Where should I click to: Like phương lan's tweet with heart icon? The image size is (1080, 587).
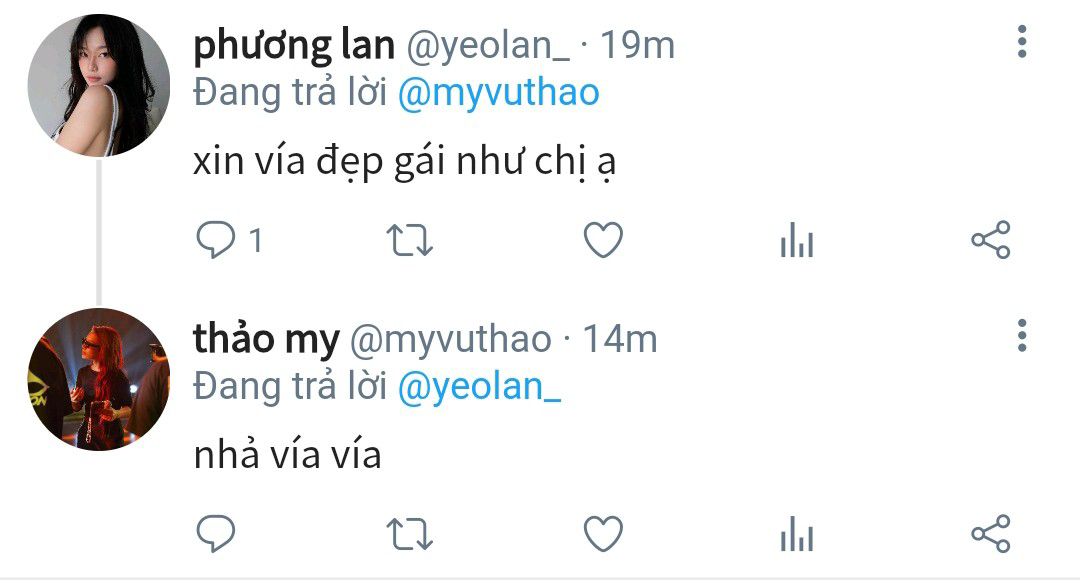pyautogui.click(x=603, y=240)
